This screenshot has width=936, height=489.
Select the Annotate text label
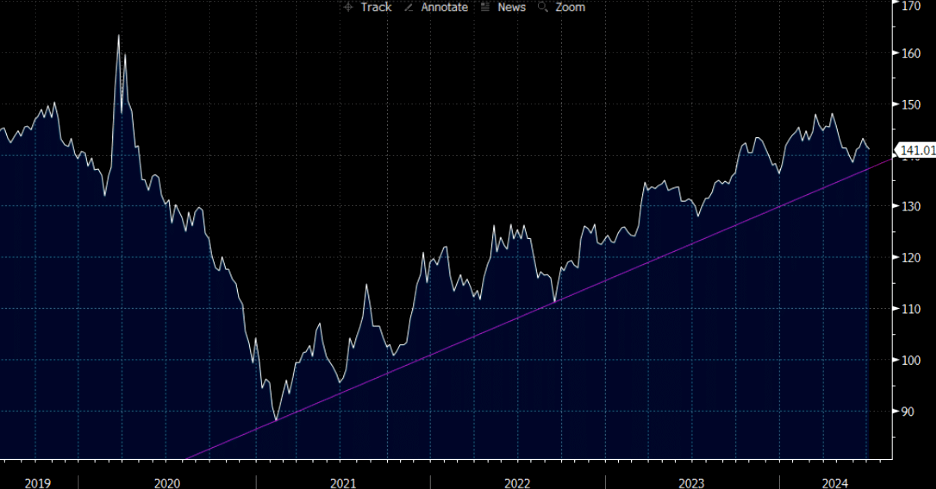tap(445, 7)
